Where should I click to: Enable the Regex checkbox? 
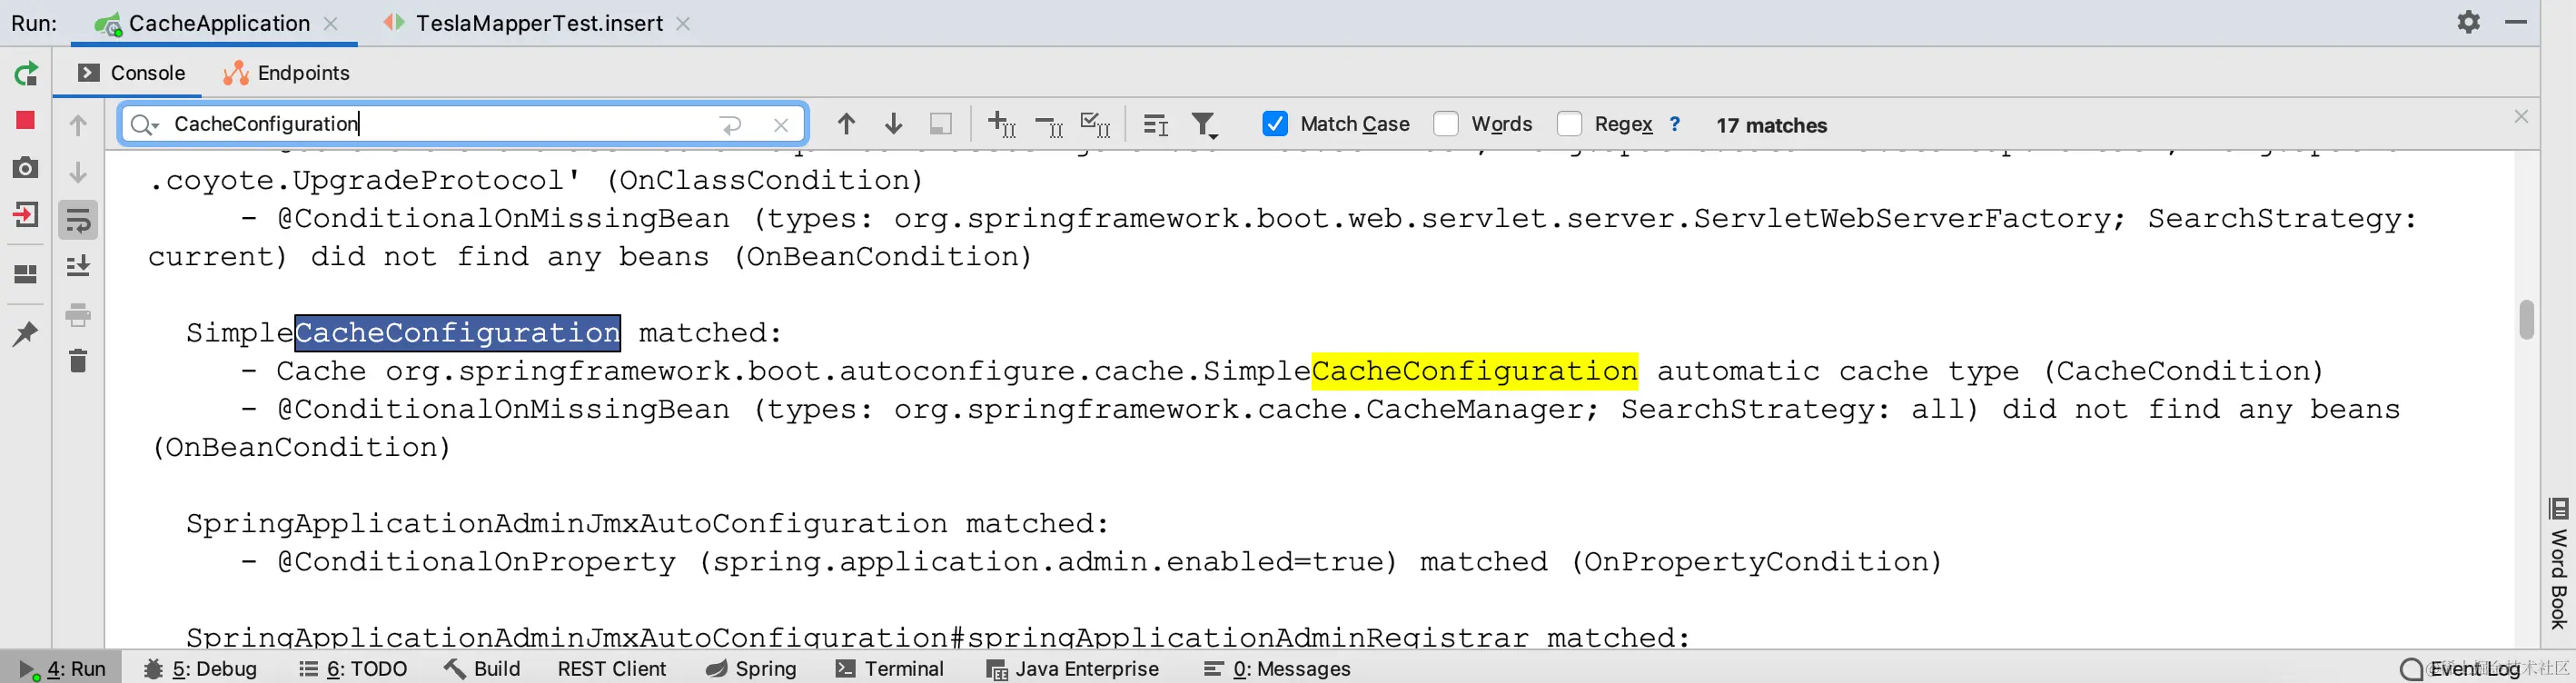point(1570,124)
